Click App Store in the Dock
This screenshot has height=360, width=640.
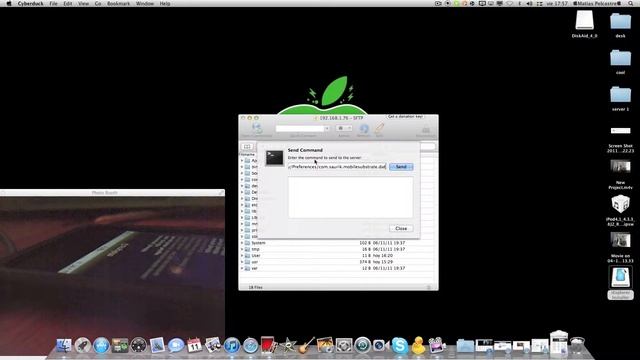click(x=101, y=346)
